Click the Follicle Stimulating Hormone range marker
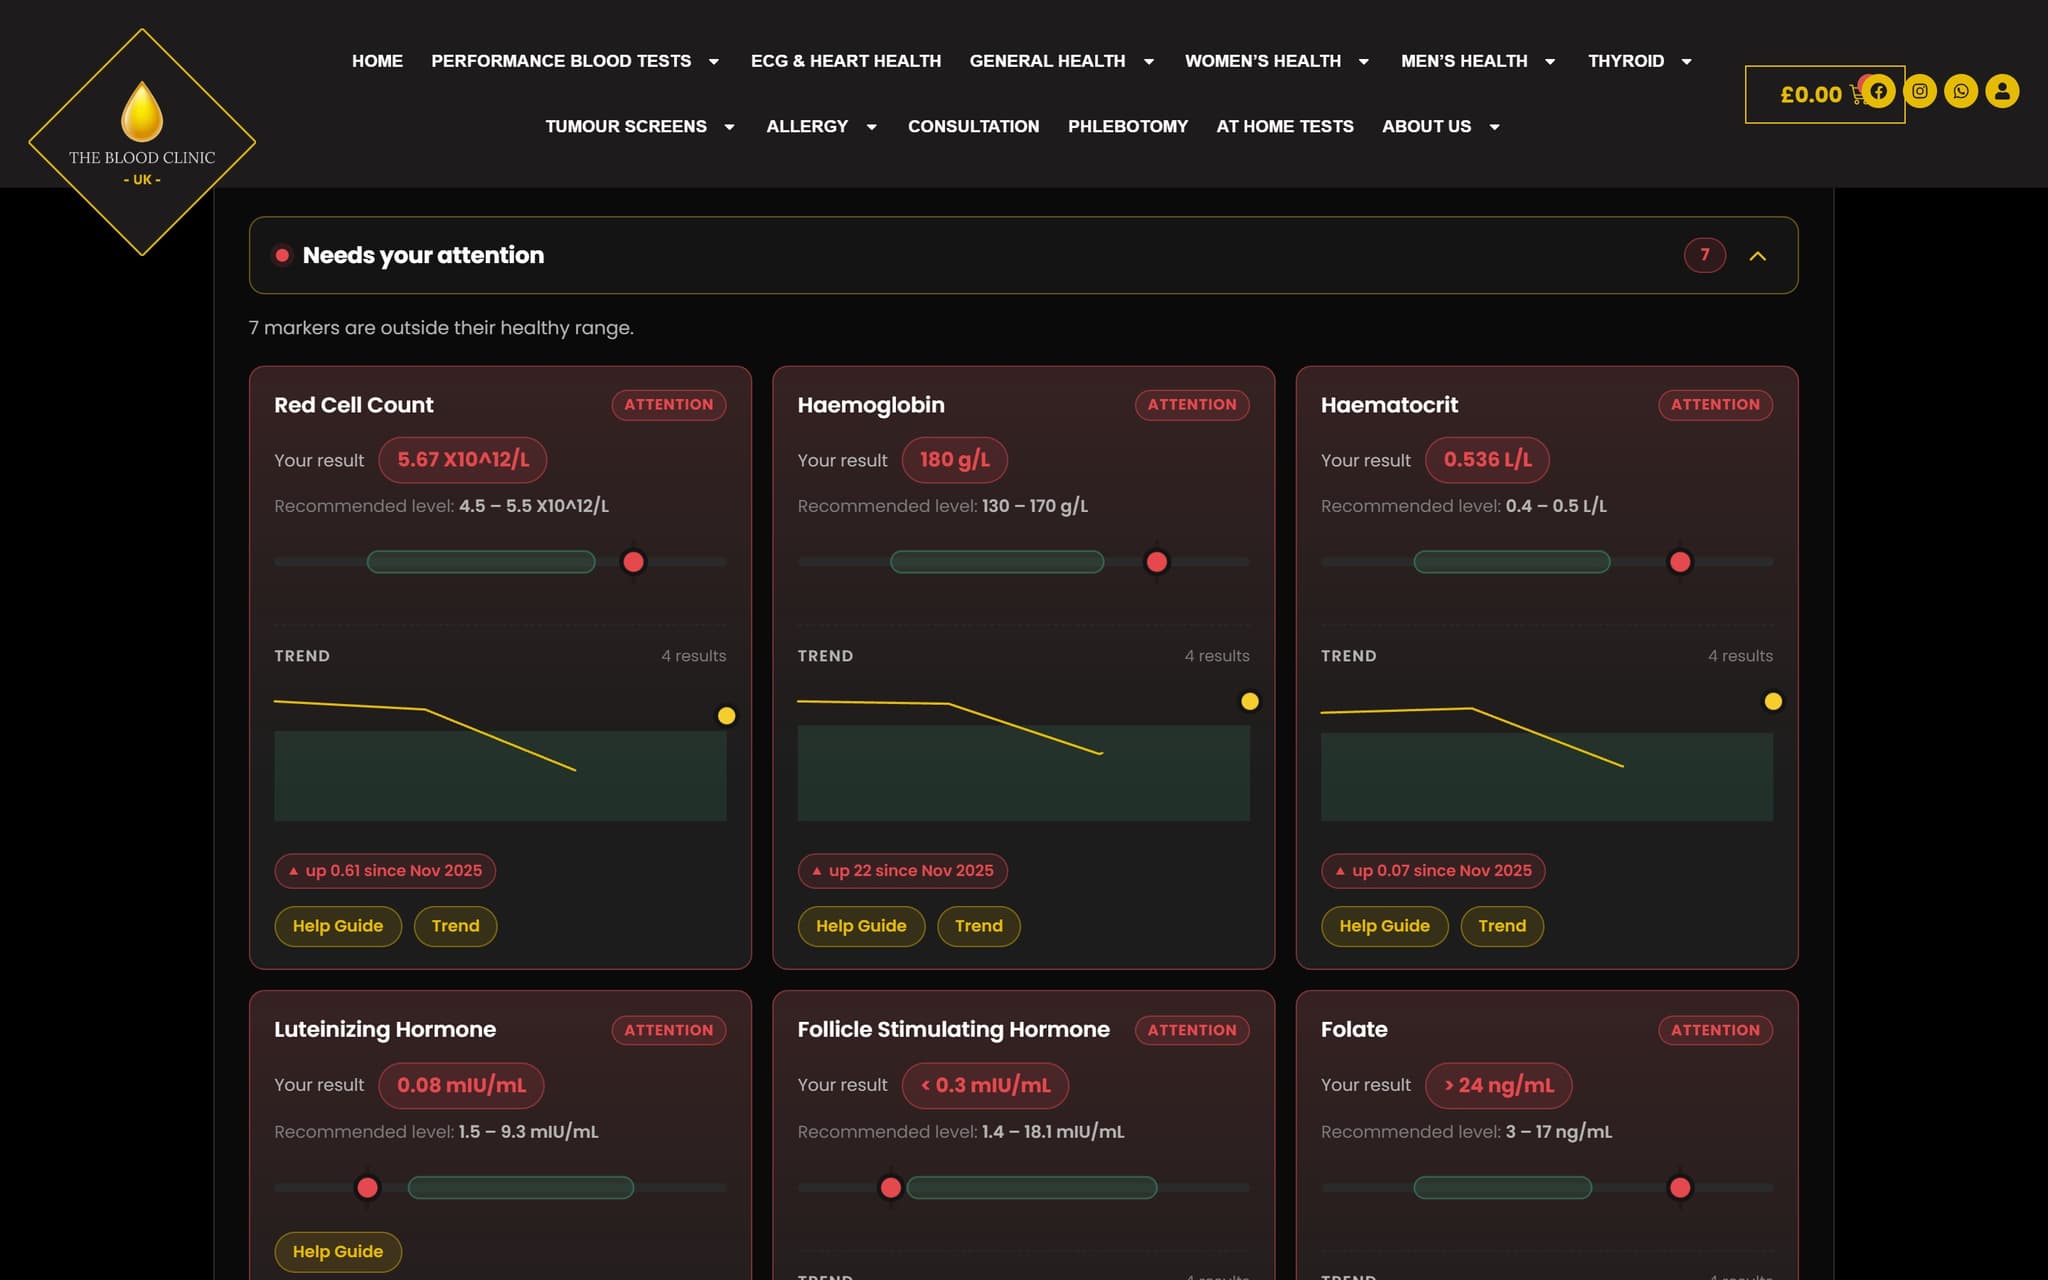Viewport: 2048px width, 1280px height. (890, 1188)
